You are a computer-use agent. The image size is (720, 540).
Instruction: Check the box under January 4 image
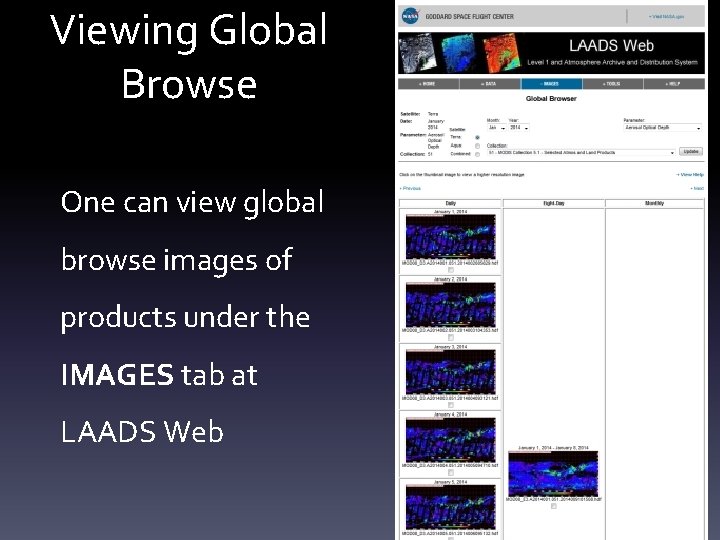[x=450, y=472]
